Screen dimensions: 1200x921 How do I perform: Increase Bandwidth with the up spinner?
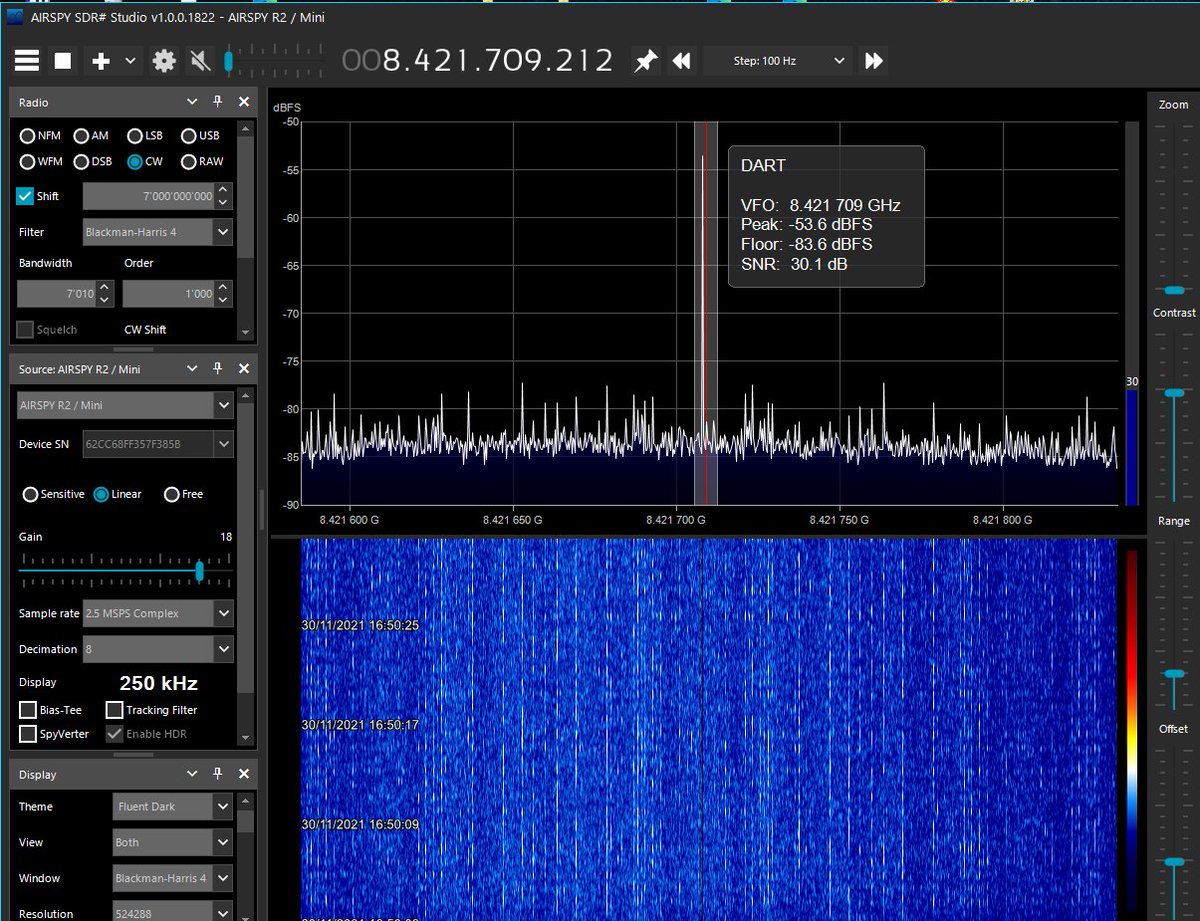coord(105,288)
